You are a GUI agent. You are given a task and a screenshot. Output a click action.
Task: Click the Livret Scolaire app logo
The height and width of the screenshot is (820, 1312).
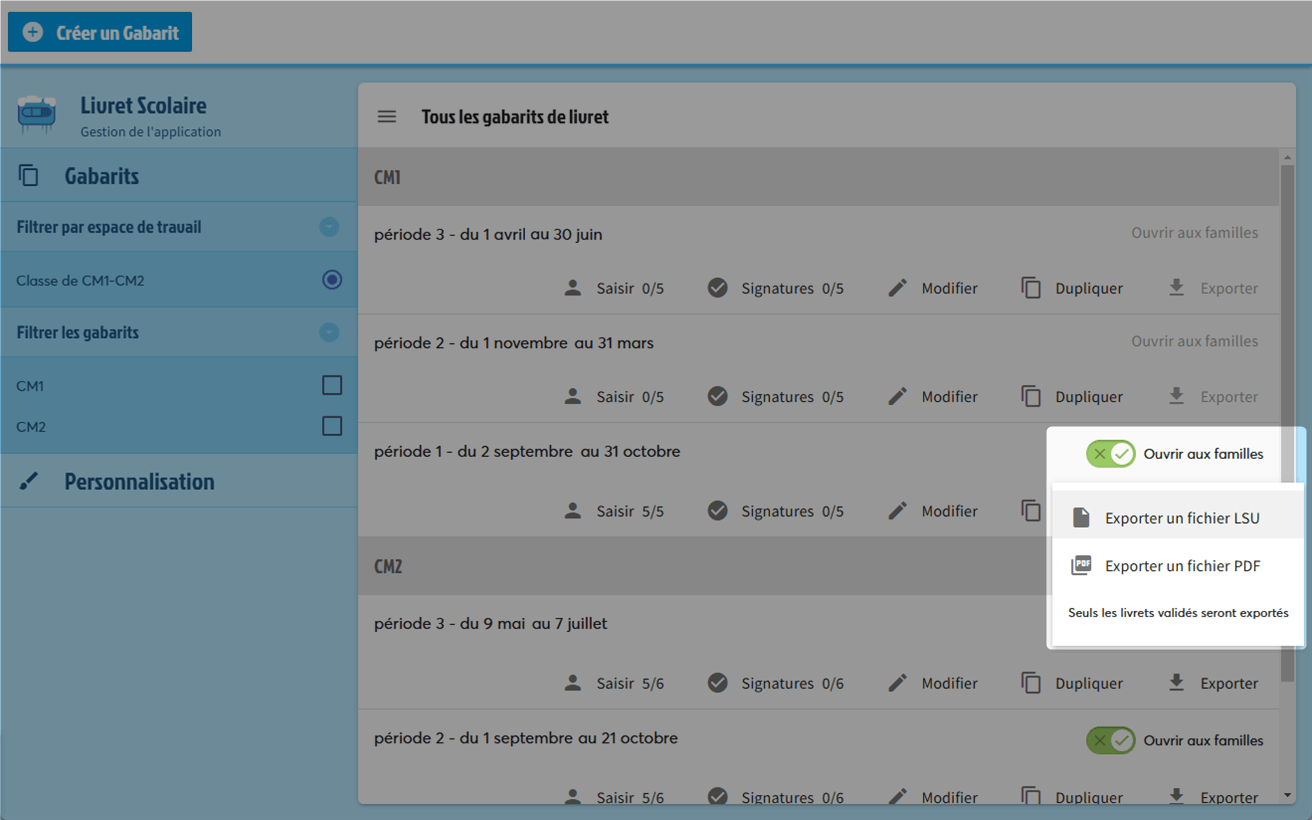[x=37, y=115]
